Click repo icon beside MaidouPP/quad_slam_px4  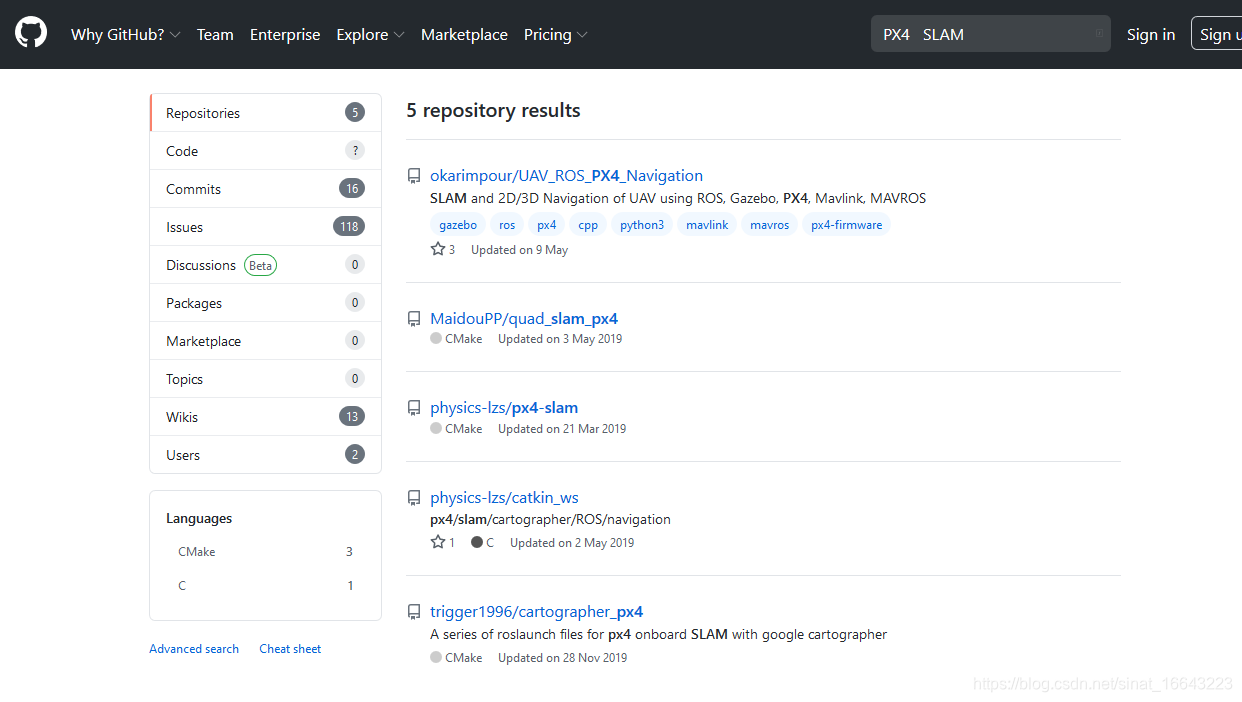(414, 319)
